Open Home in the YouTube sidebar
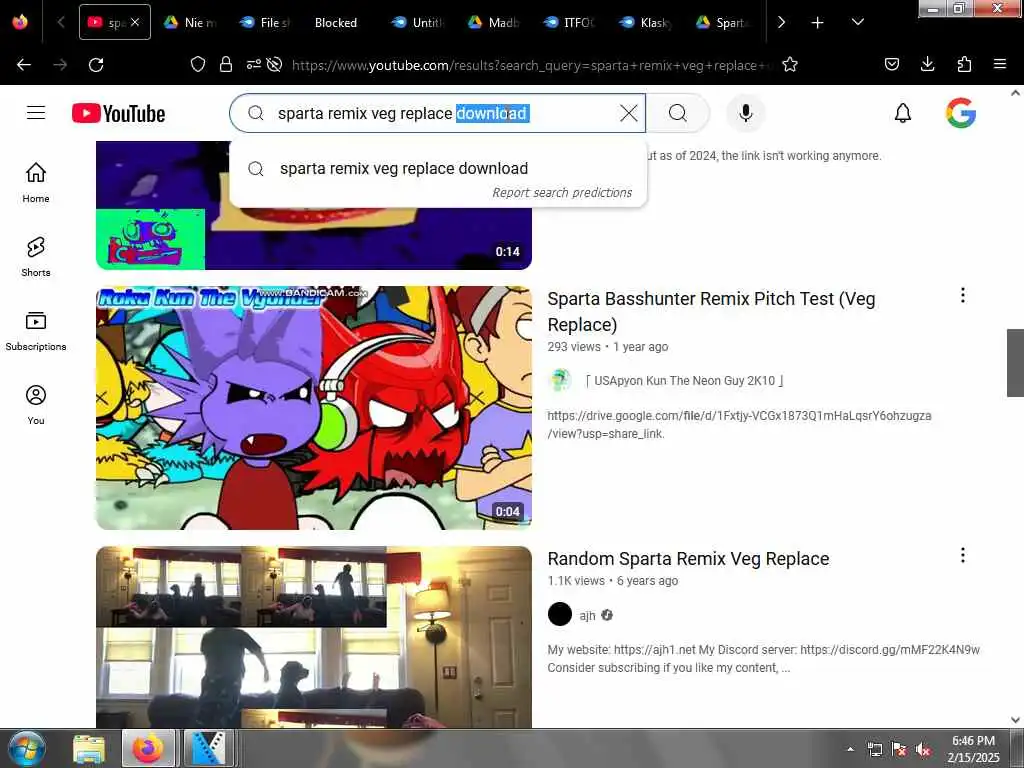The width and height of the screenshot is (1024, 768). [x=36, y=182]
